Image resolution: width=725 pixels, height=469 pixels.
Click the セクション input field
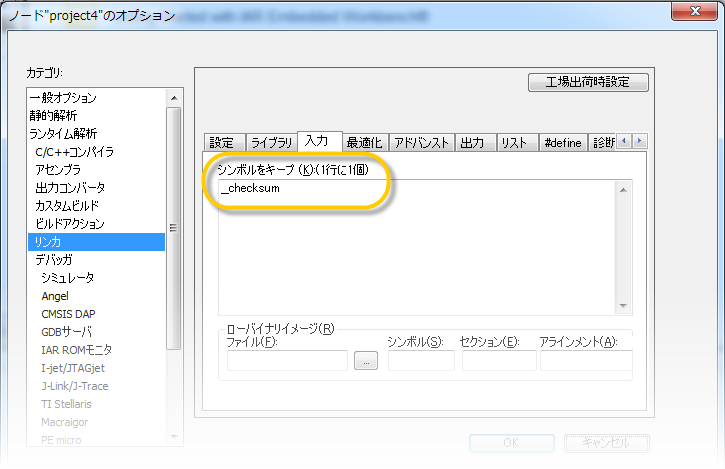(x=499, y=360)
